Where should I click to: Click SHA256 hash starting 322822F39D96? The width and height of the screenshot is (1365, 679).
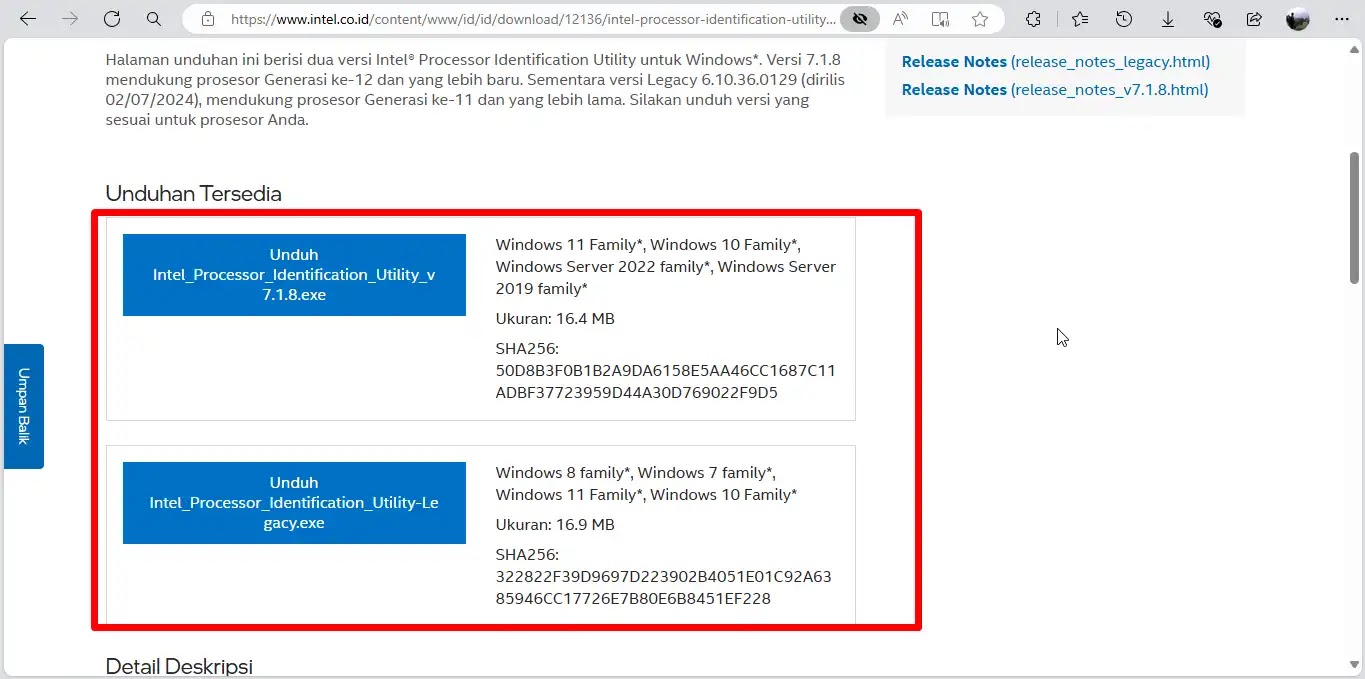(663, 588)
